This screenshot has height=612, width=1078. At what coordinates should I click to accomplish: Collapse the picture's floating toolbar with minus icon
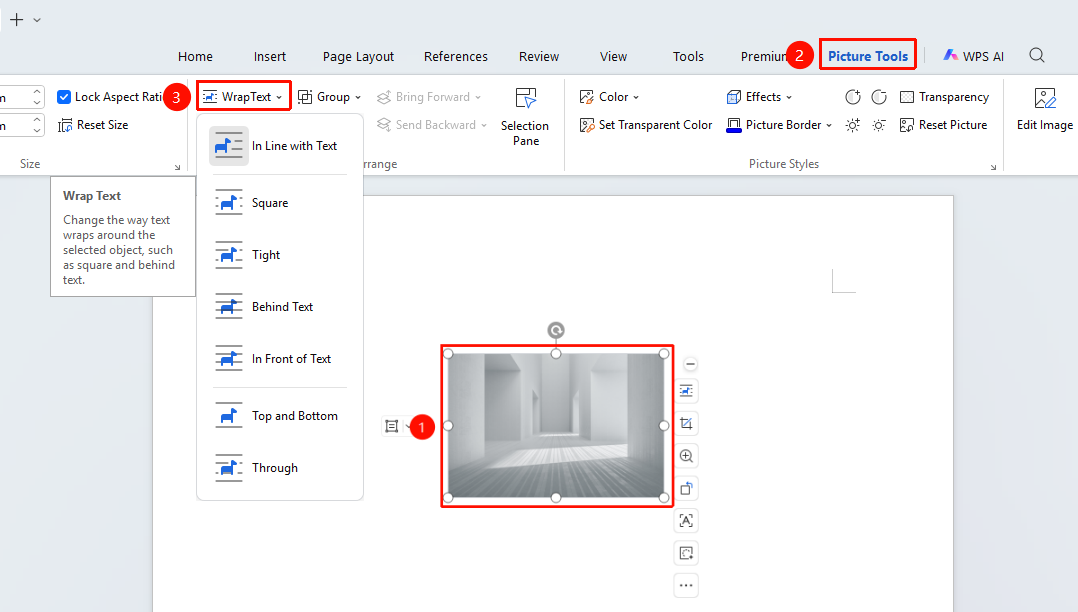tap(690, 364)
